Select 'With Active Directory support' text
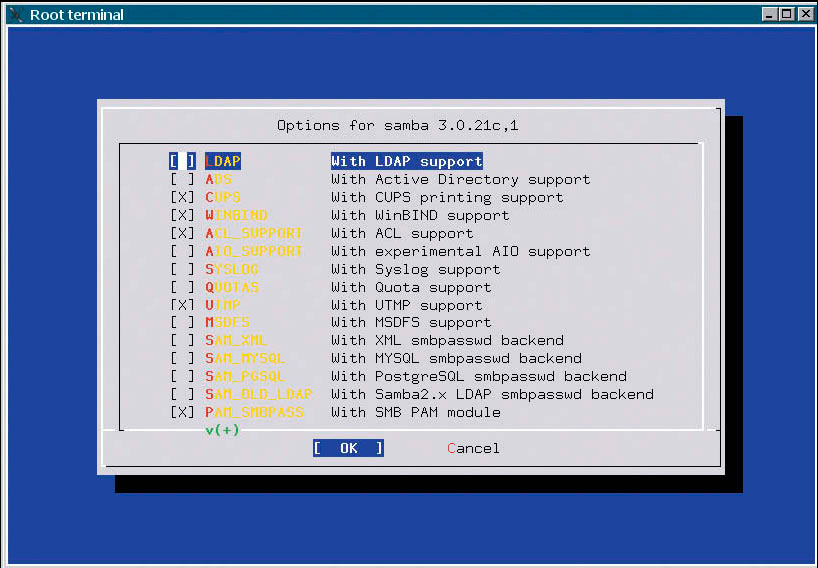 tap(461, 179)
